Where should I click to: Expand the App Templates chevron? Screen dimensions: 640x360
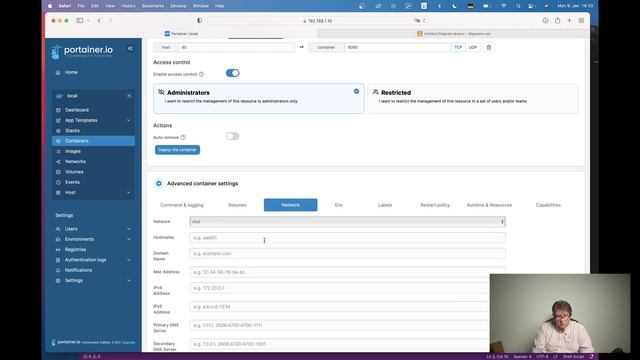[129, 120]
